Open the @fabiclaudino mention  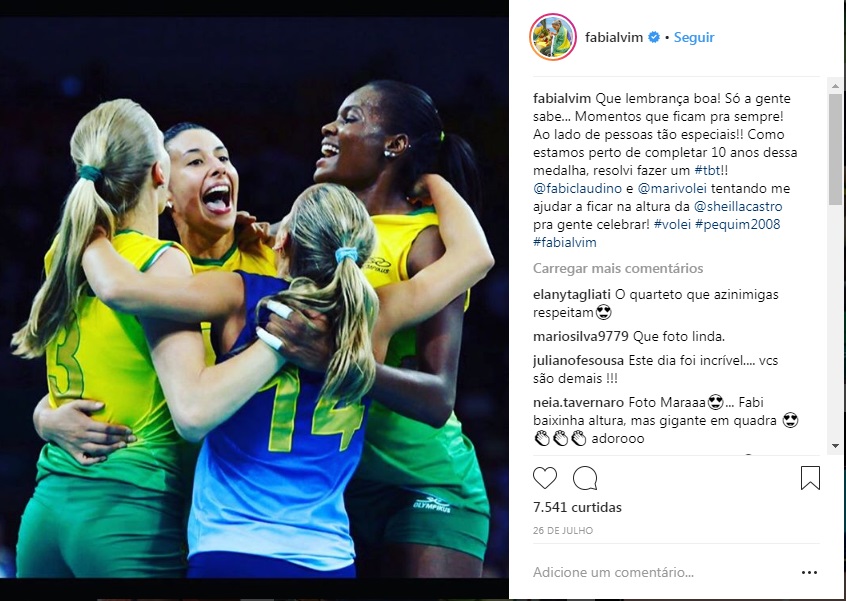(x=577, y=188)
